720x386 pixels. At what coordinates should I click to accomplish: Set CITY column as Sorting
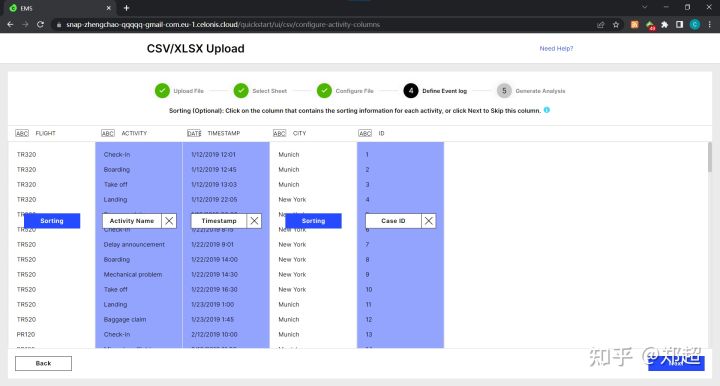(313, 221)
